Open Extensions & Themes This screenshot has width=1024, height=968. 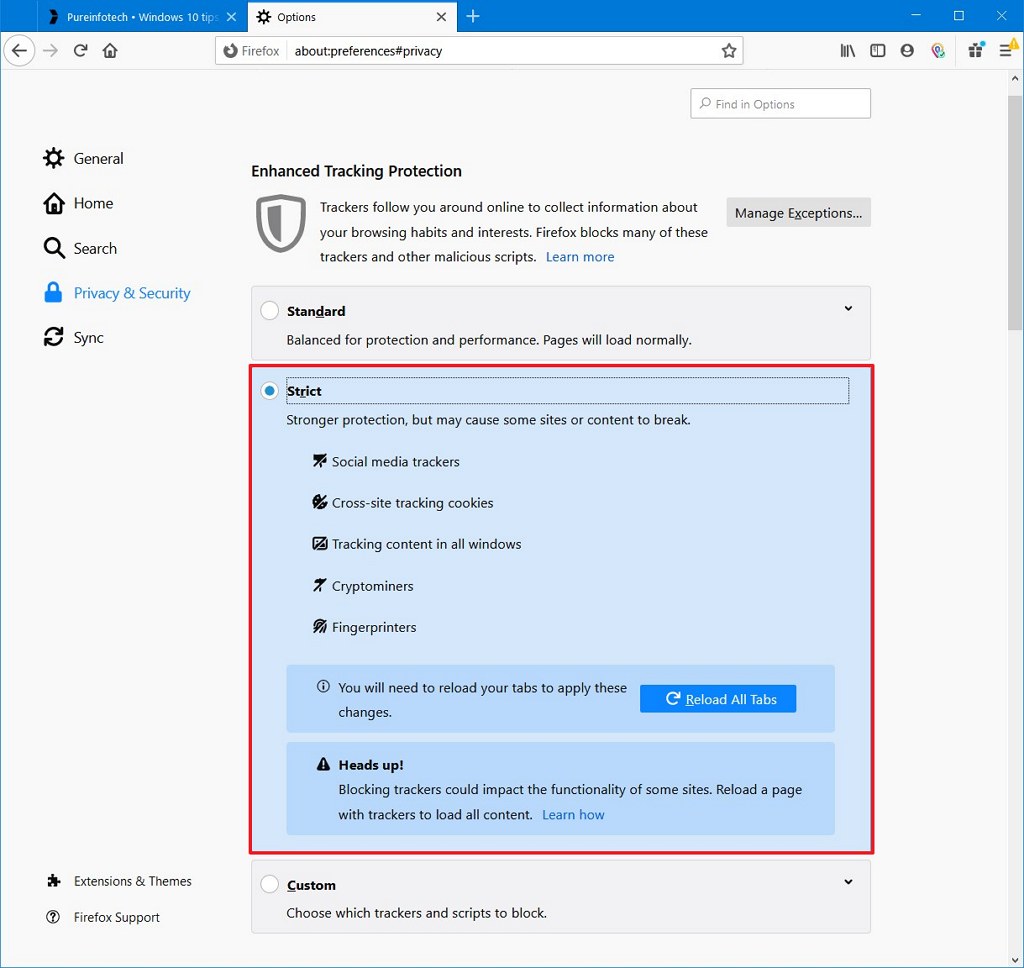coord(132,881)
